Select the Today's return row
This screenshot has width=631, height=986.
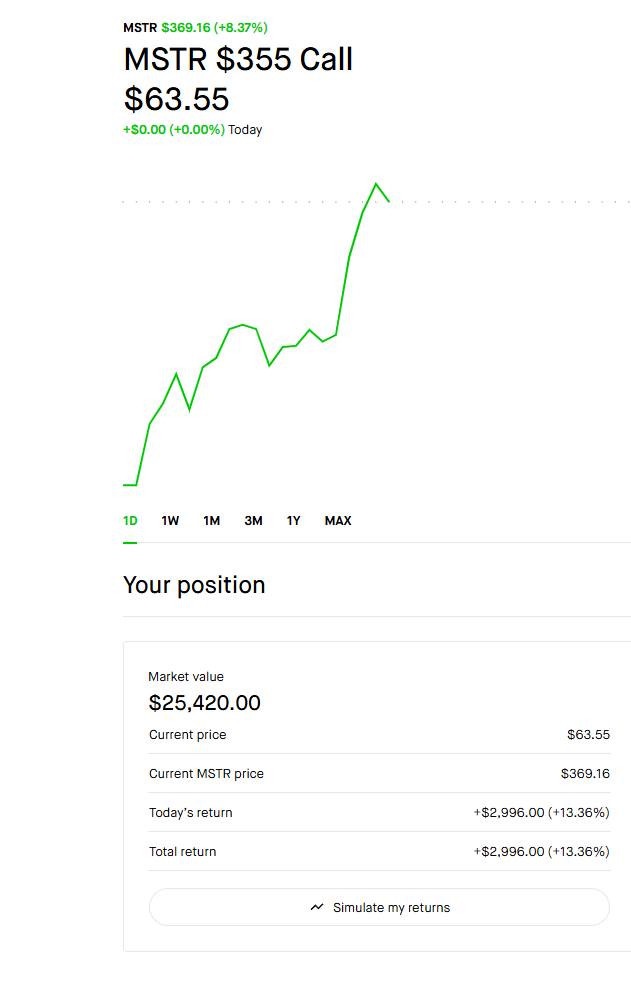point(380,812)
